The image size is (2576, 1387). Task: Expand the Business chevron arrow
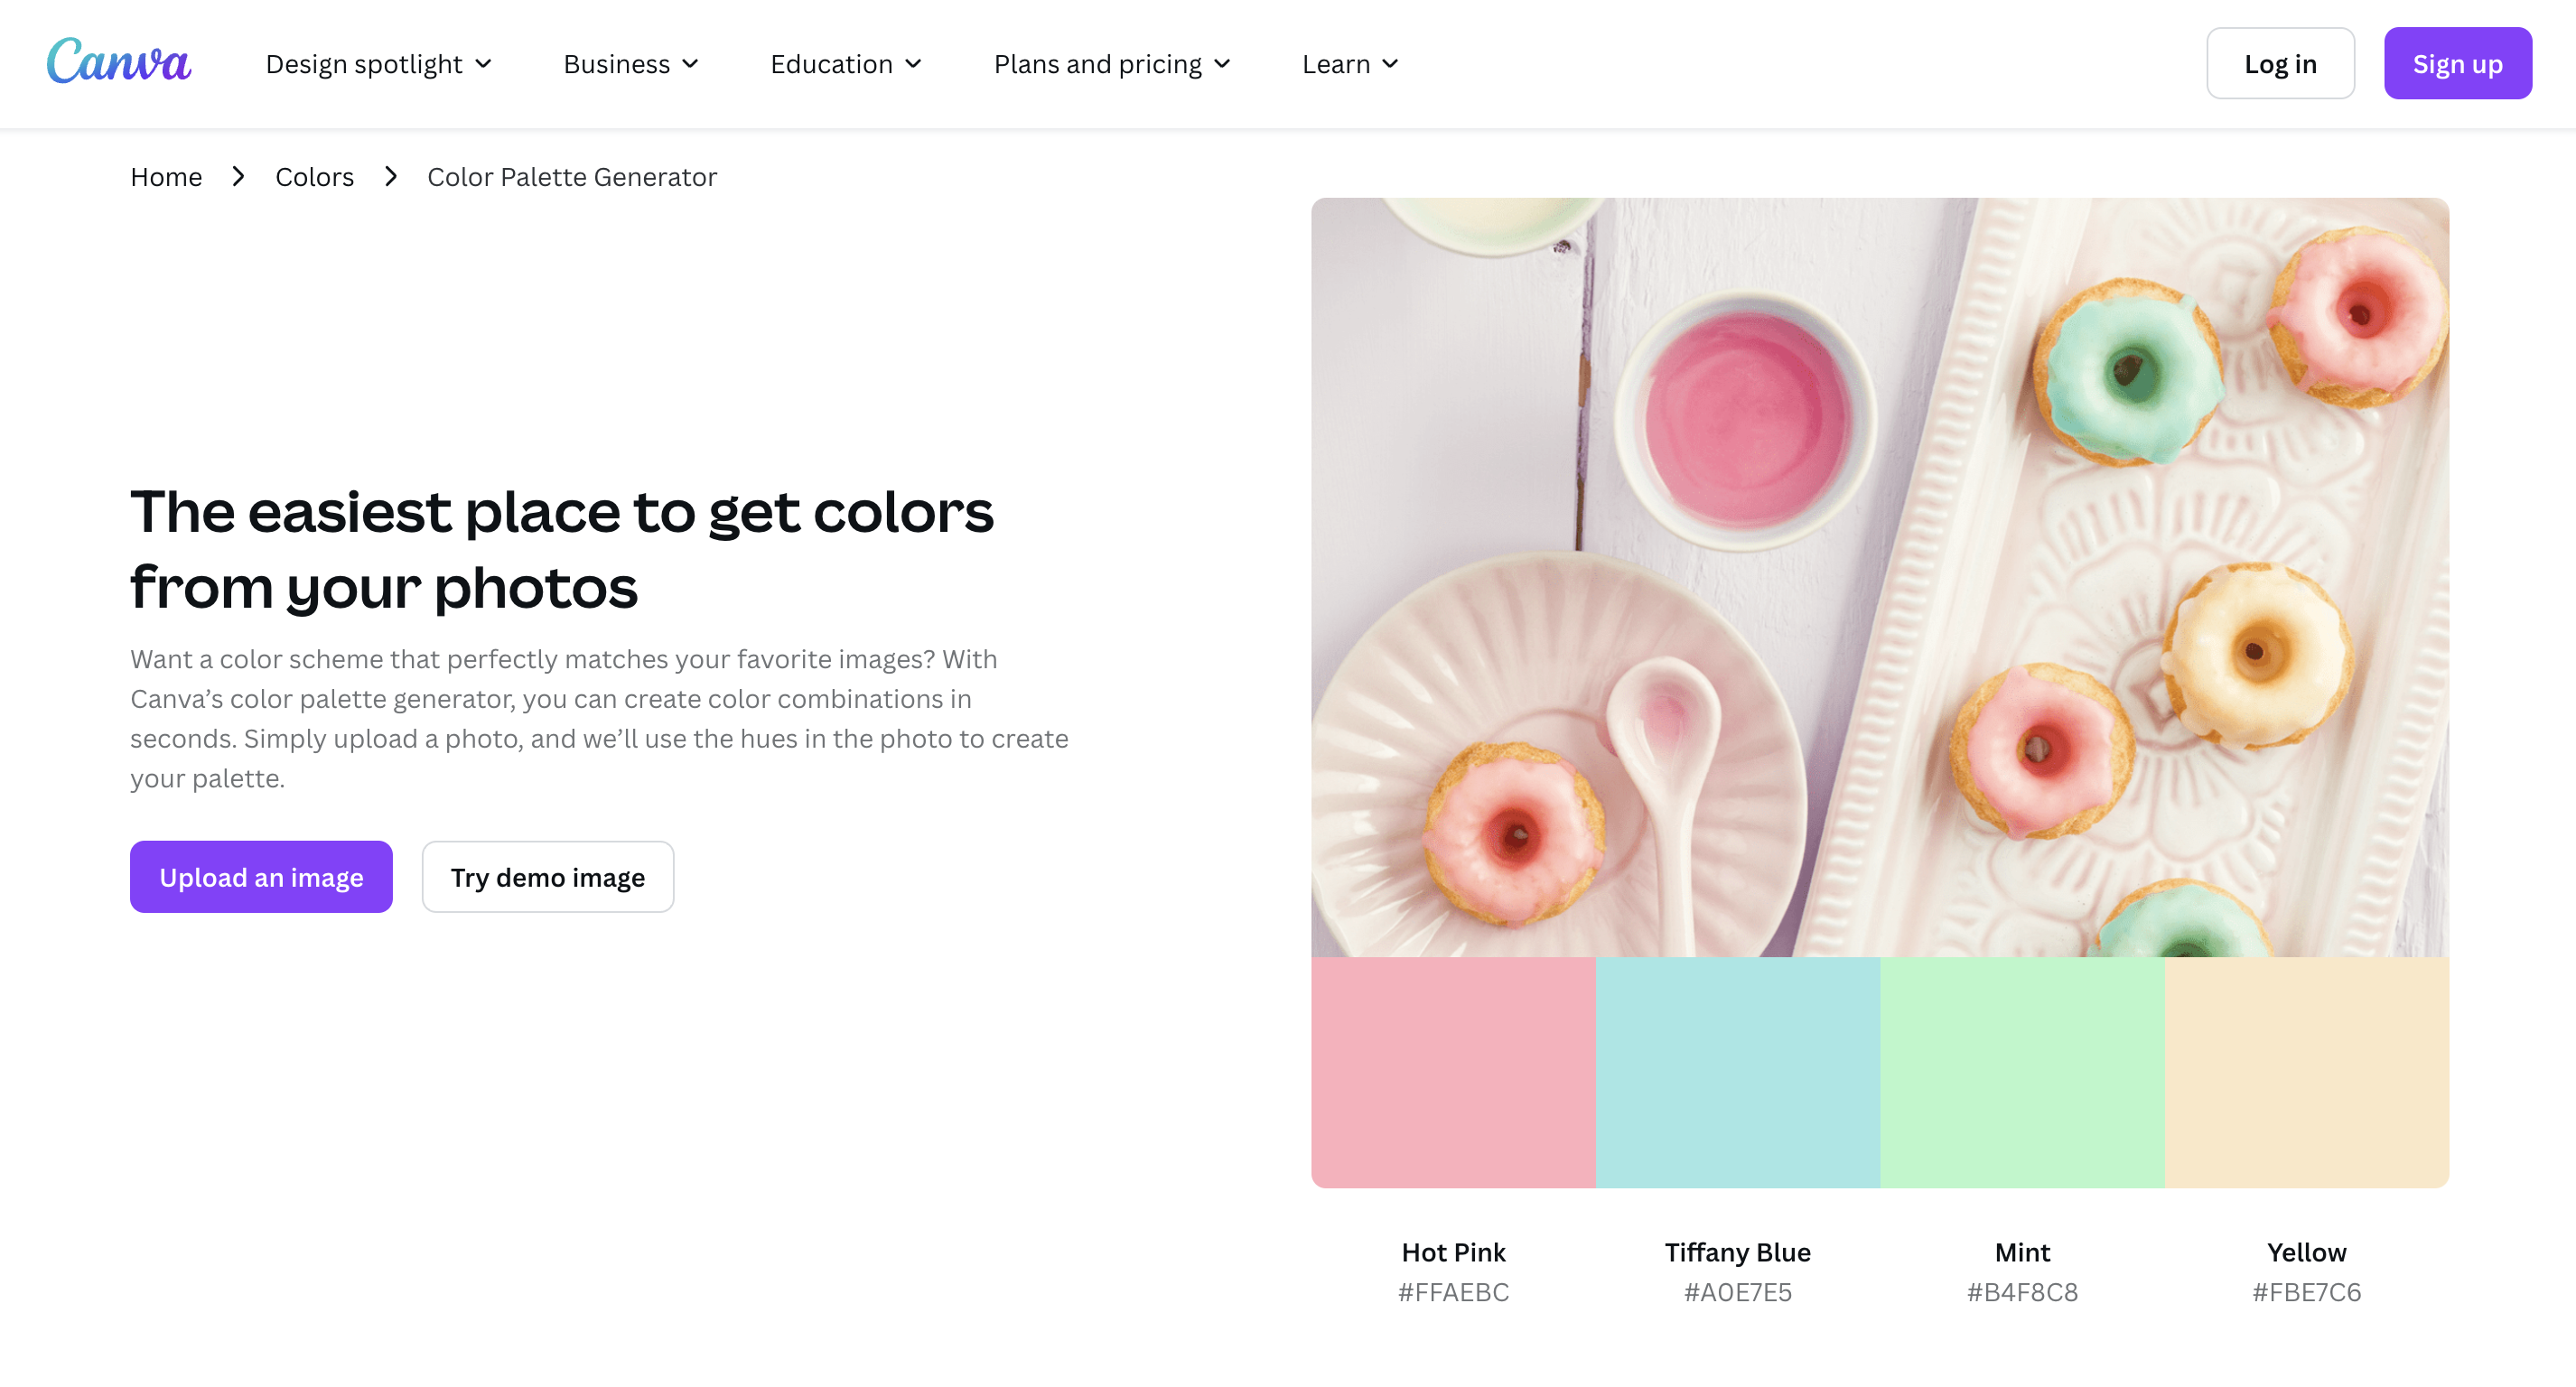point(690,64)
